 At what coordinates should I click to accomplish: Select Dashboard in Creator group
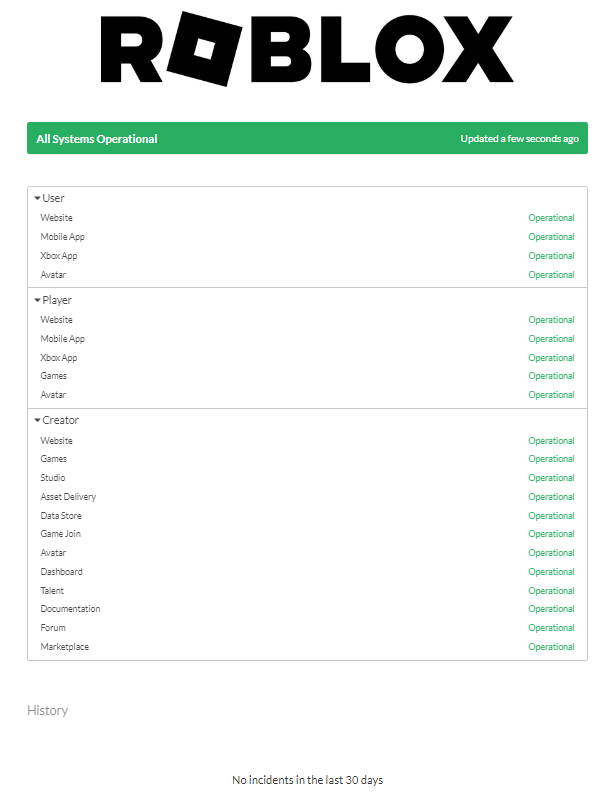(x=61, y=572)
